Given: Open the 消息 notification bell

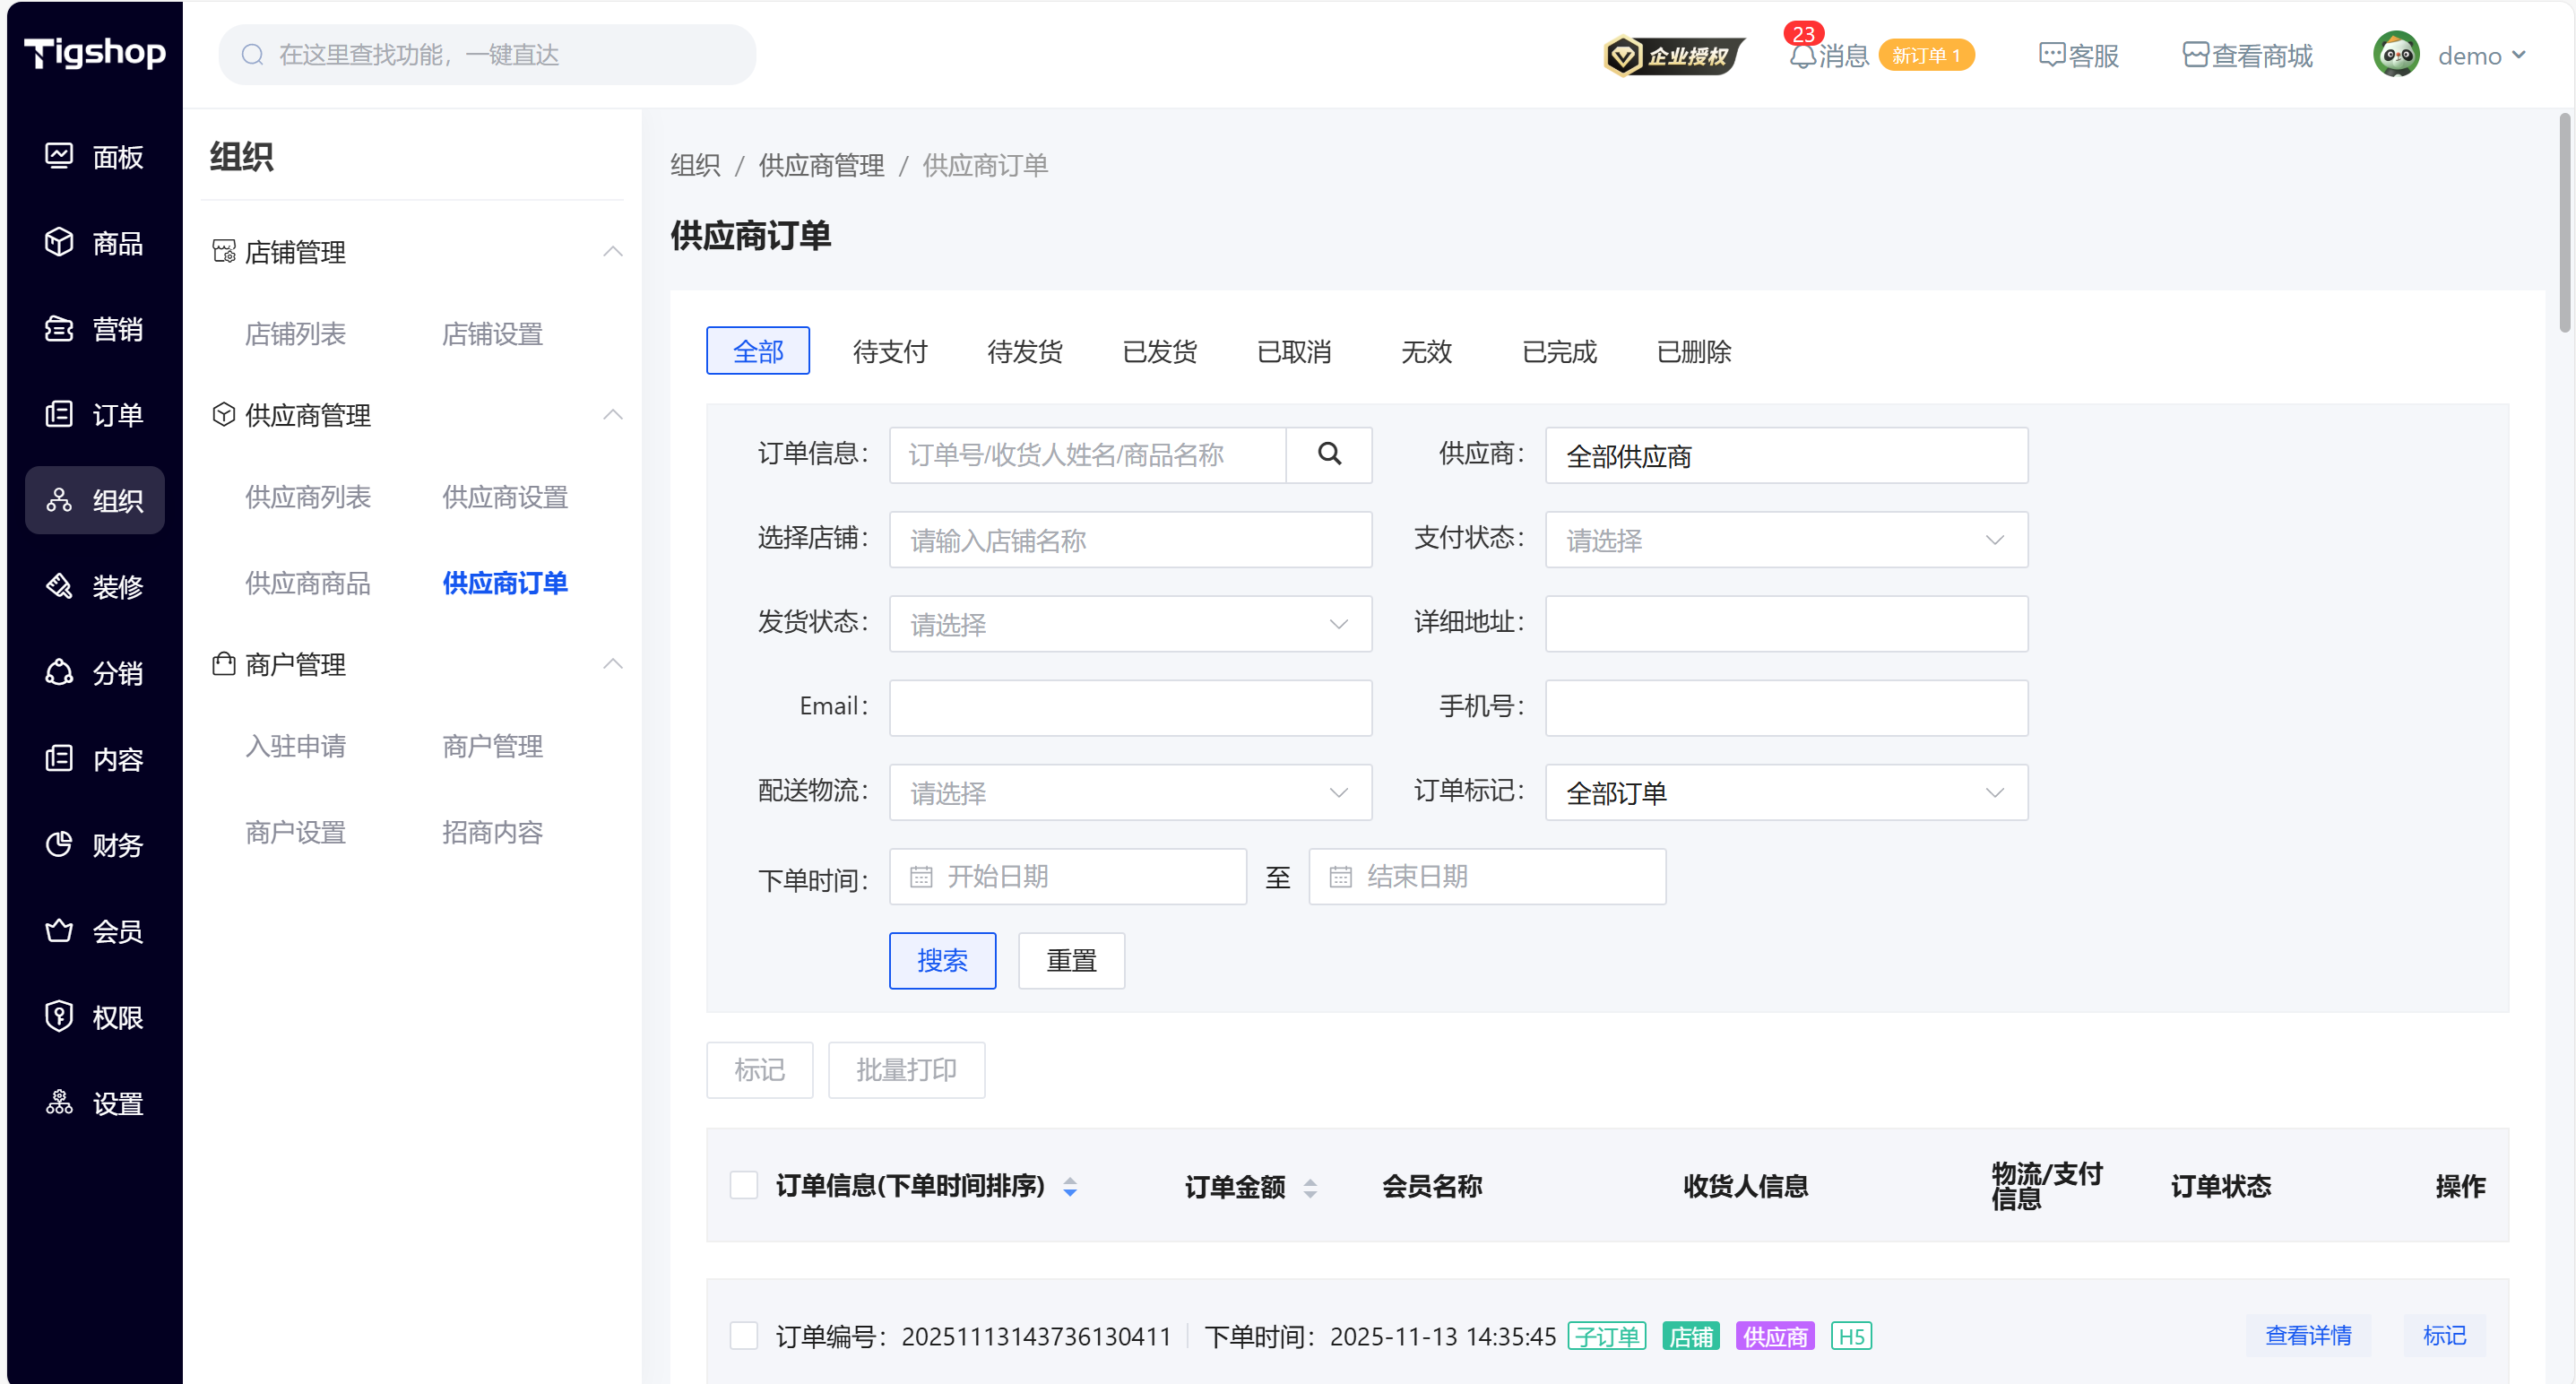Looking at the screenshot, I should point(1802,56).
